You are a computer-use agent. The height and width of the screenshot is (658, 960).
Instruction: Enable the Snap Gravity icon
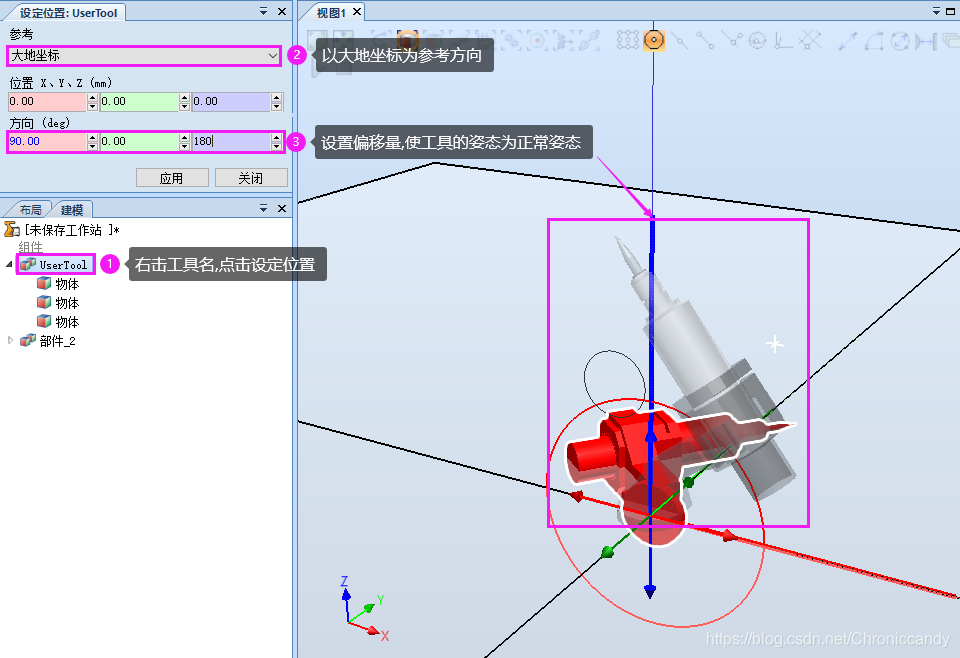pos(757,40)
